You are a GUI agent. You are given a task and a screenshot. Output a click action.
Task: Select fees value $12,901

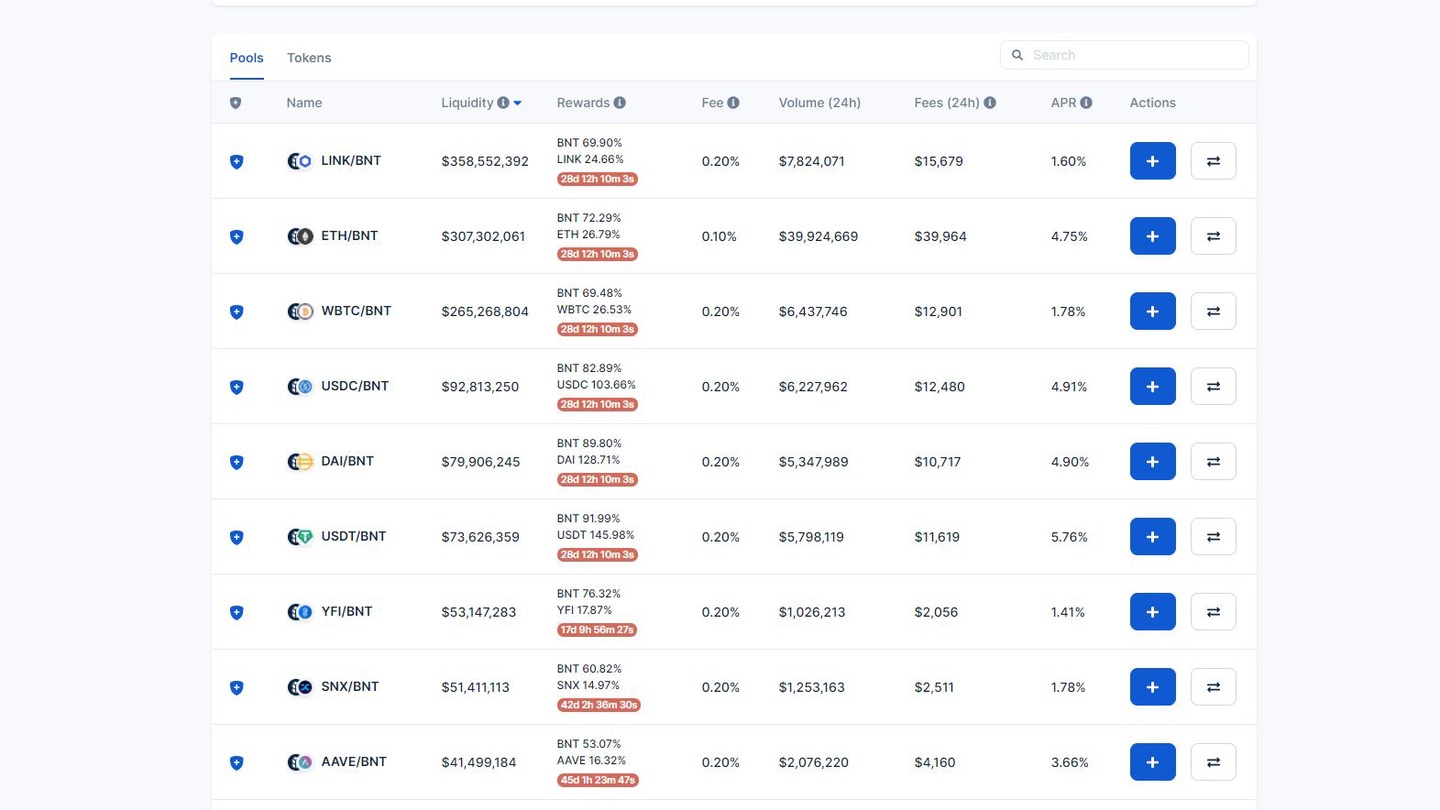click(x=938, y=311)
